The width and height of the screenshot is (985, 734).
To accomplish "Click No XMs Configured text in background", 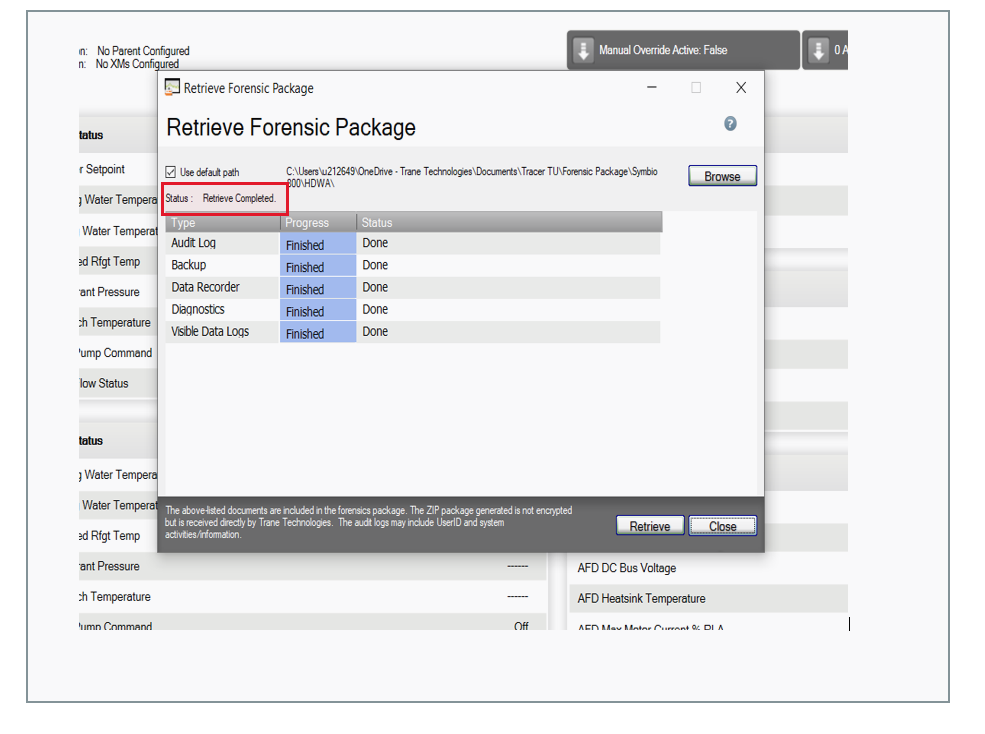I will pos(137,64).
